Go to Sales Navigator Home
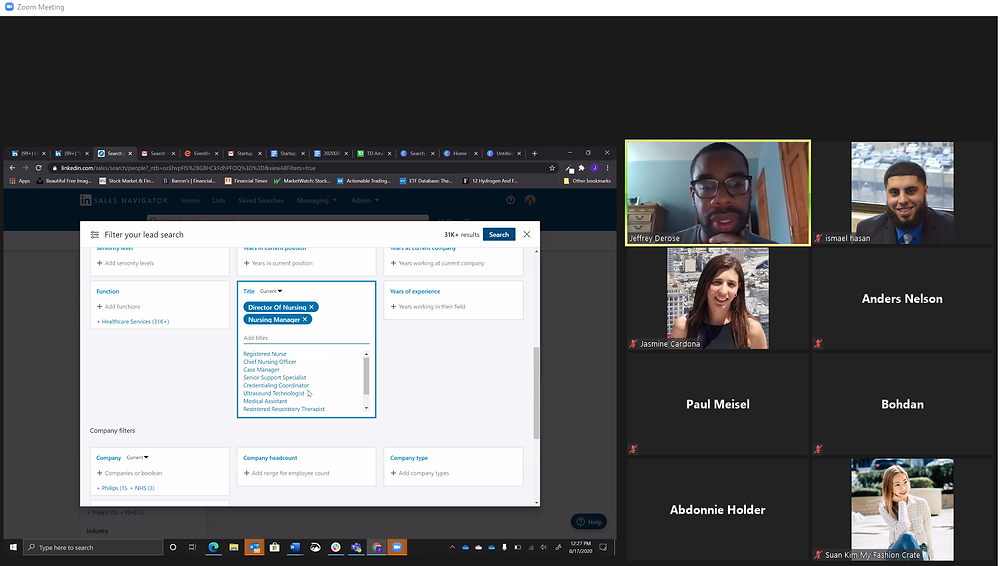Image resolution: width=1000 pixels, height=566 pixels. pyautogui.click(x=190, y=200)
